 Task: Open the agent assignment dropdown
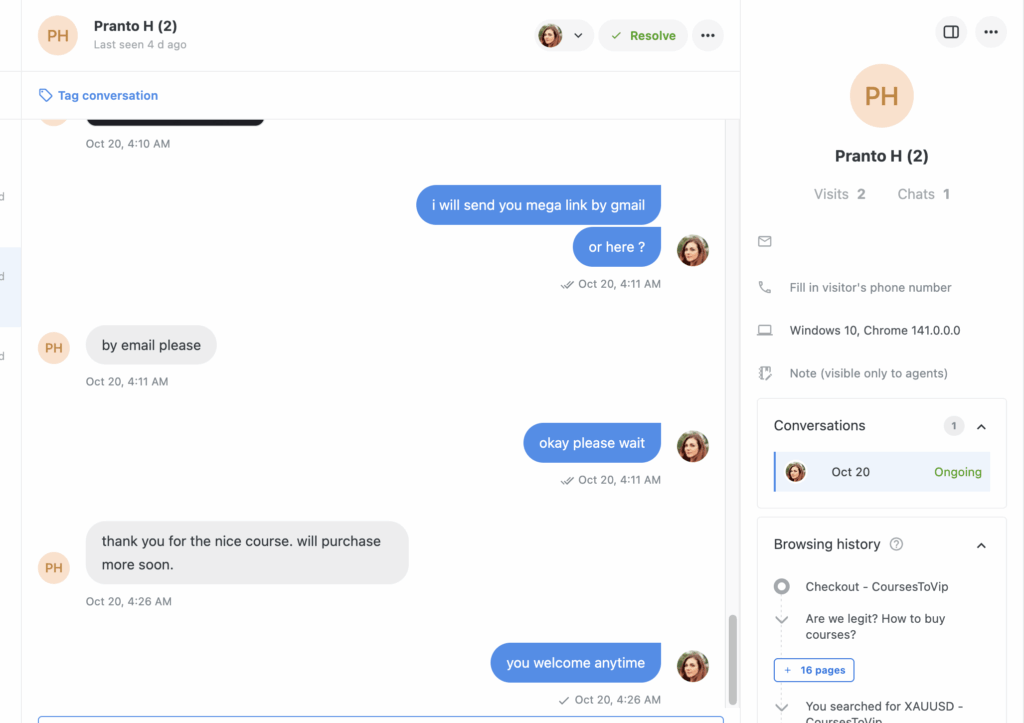click(x=565, y=36)
